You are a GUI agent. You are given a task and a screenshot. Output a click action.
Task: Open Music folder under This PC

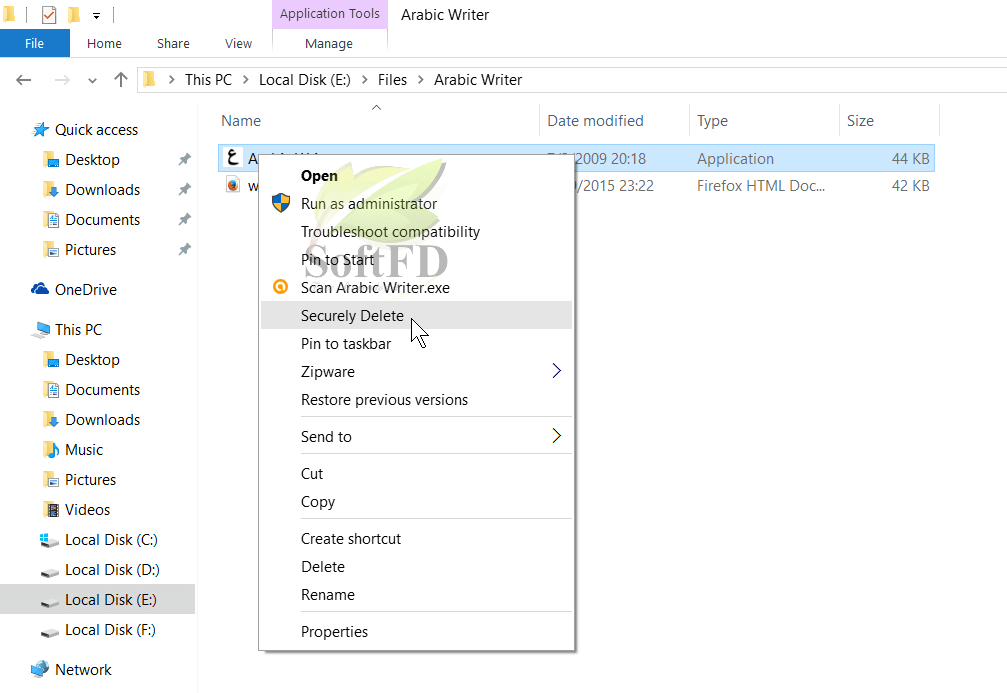coord(83,450)
